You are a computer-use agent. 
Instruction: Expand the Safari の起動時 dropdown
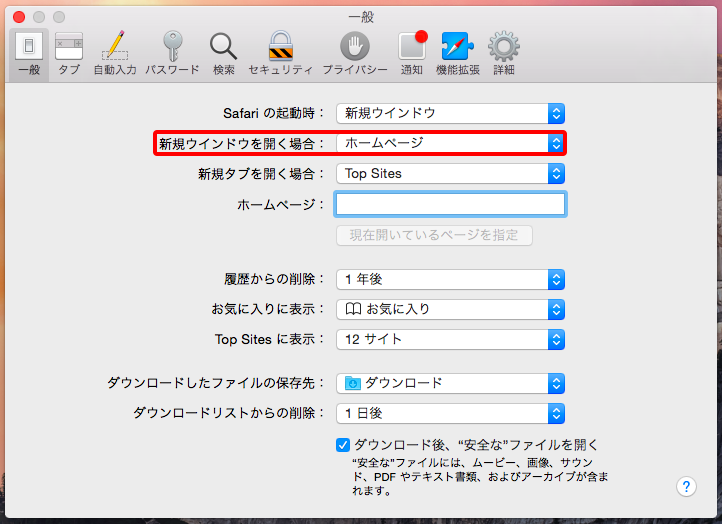coord(450,113)
